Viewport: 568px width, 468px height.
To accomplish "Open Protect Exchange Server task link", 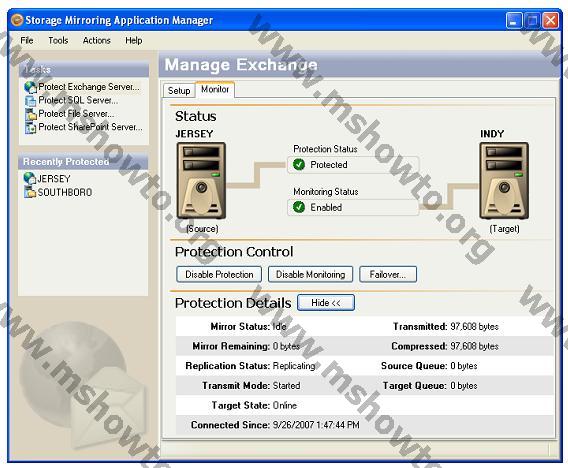I will 89,87.
